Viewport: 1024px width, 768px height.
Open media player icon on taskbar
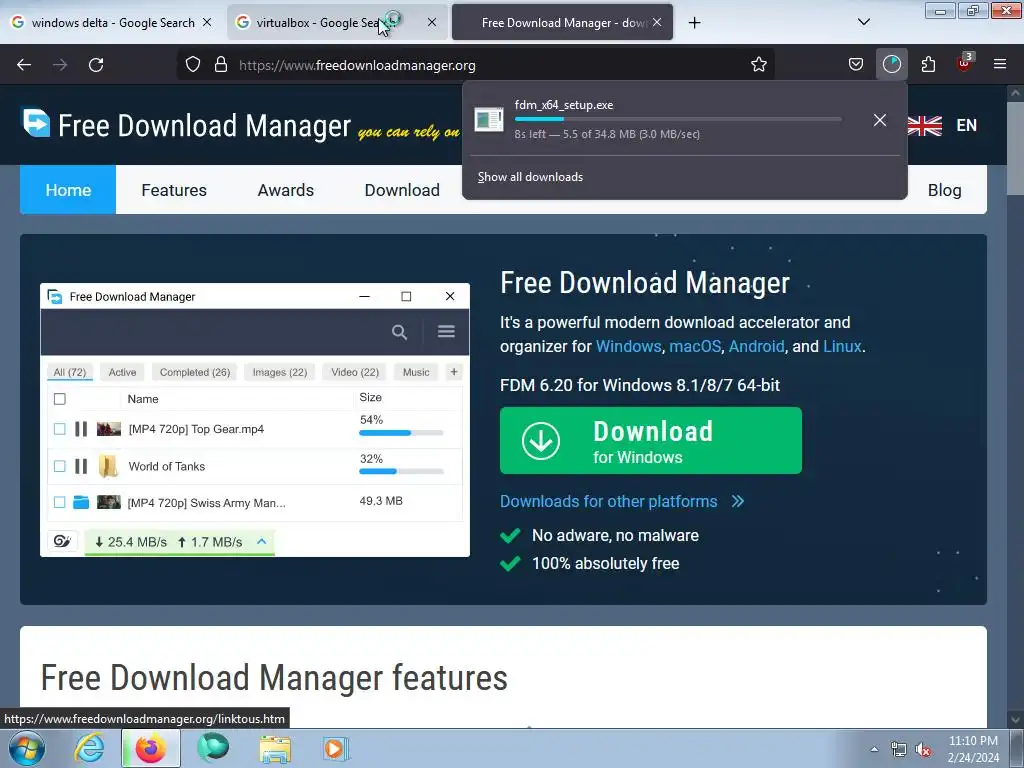(x=336, y=748)
